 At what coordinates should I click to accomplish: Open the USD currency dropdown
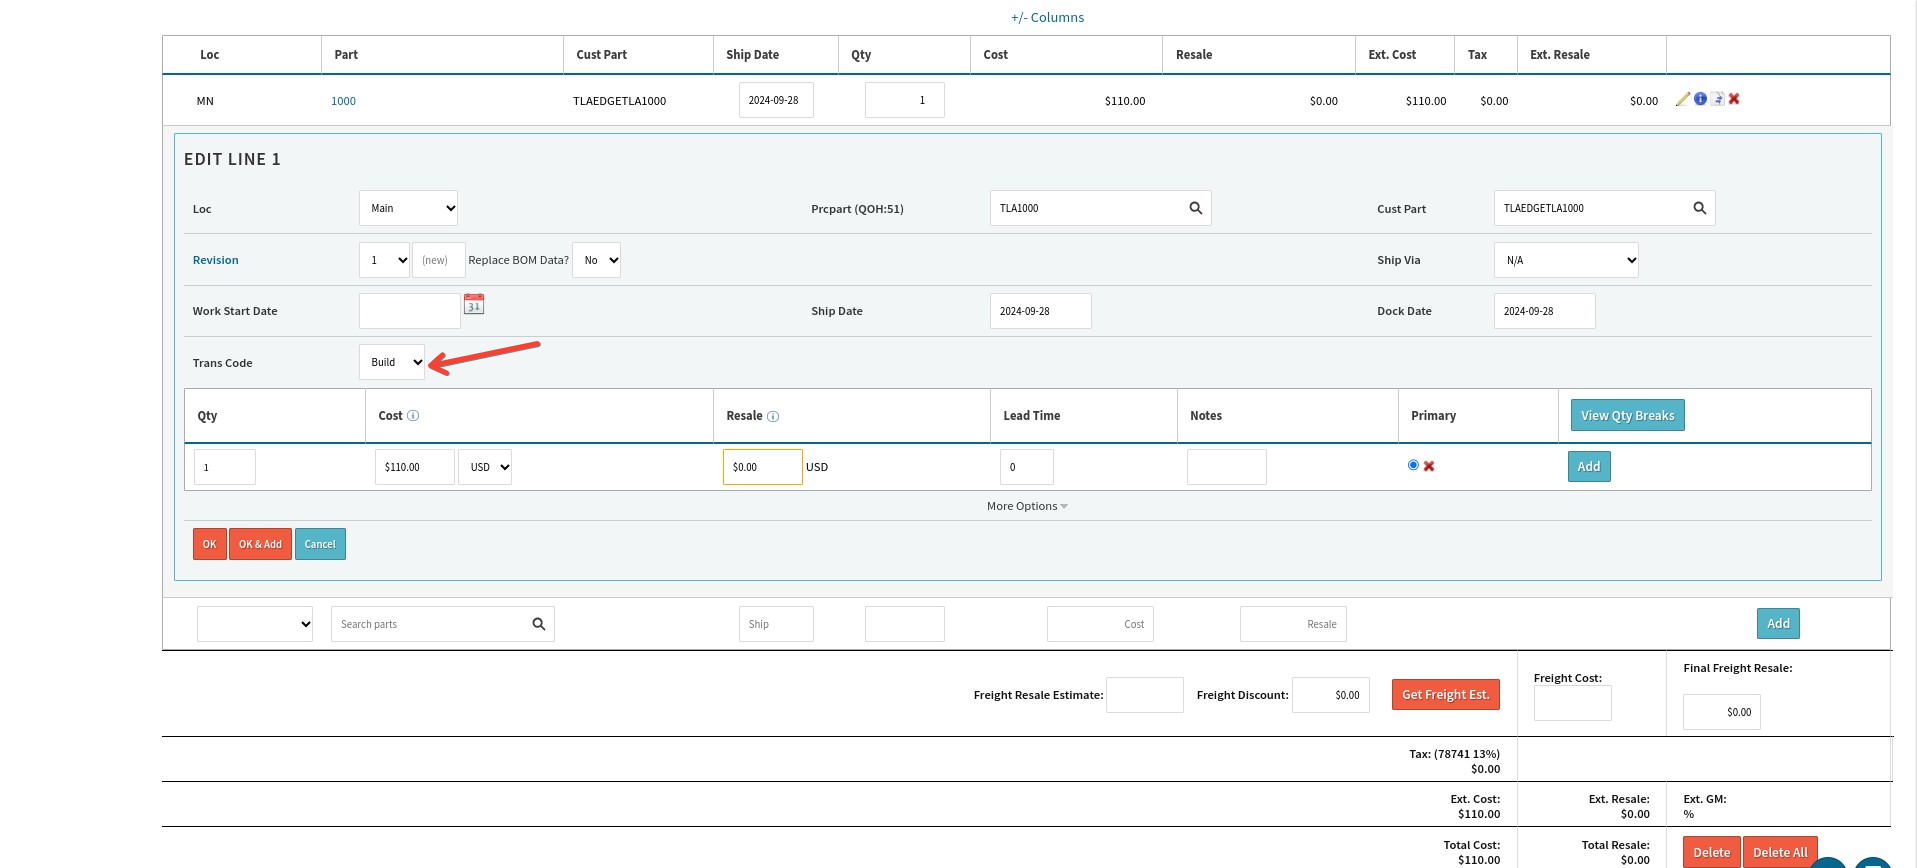click(x=485, y=467)
